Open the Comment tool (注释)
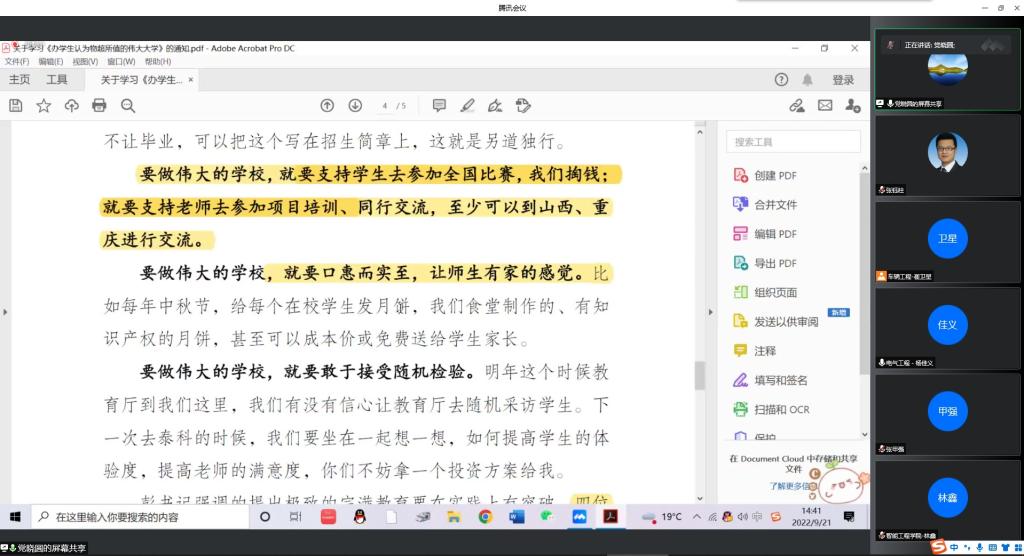Viewport: 1024px width, 556px height. tap(755, 351)
